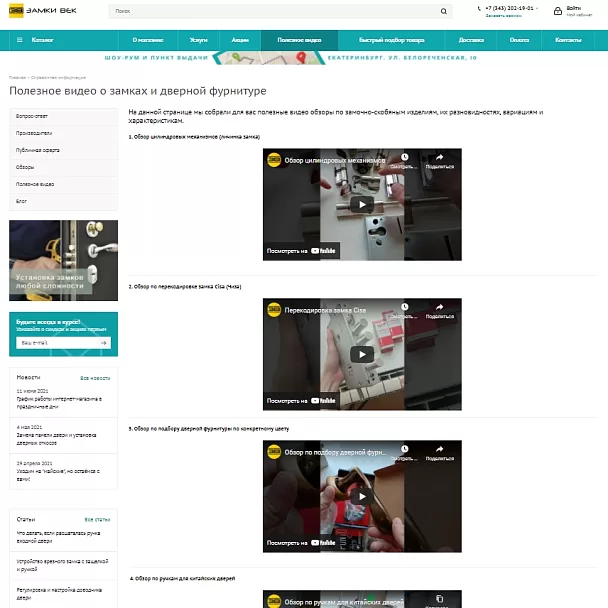Image resolution: width=608 pixels, height=608 pixels.
Task: Click the lock account icon
Action: point(558,11)
